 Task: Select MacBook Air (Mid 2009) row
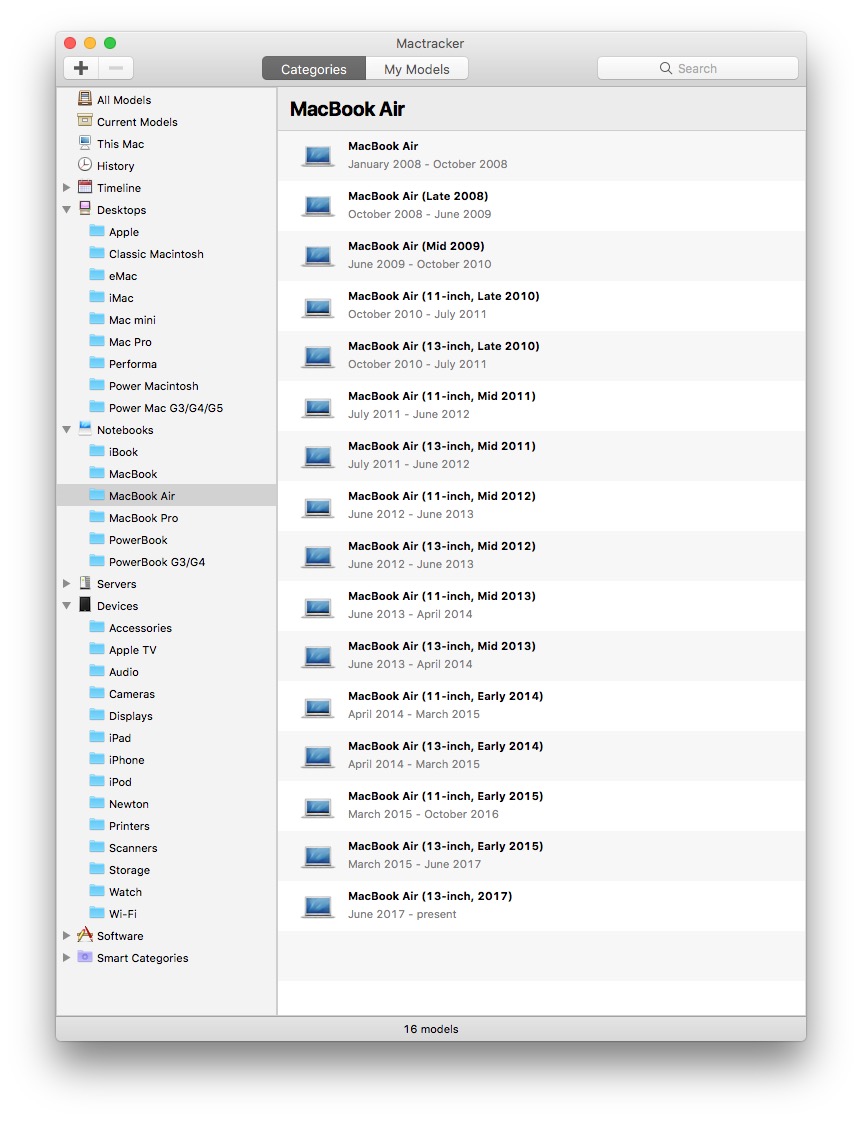pyautogui.click(x=541, y=255)
